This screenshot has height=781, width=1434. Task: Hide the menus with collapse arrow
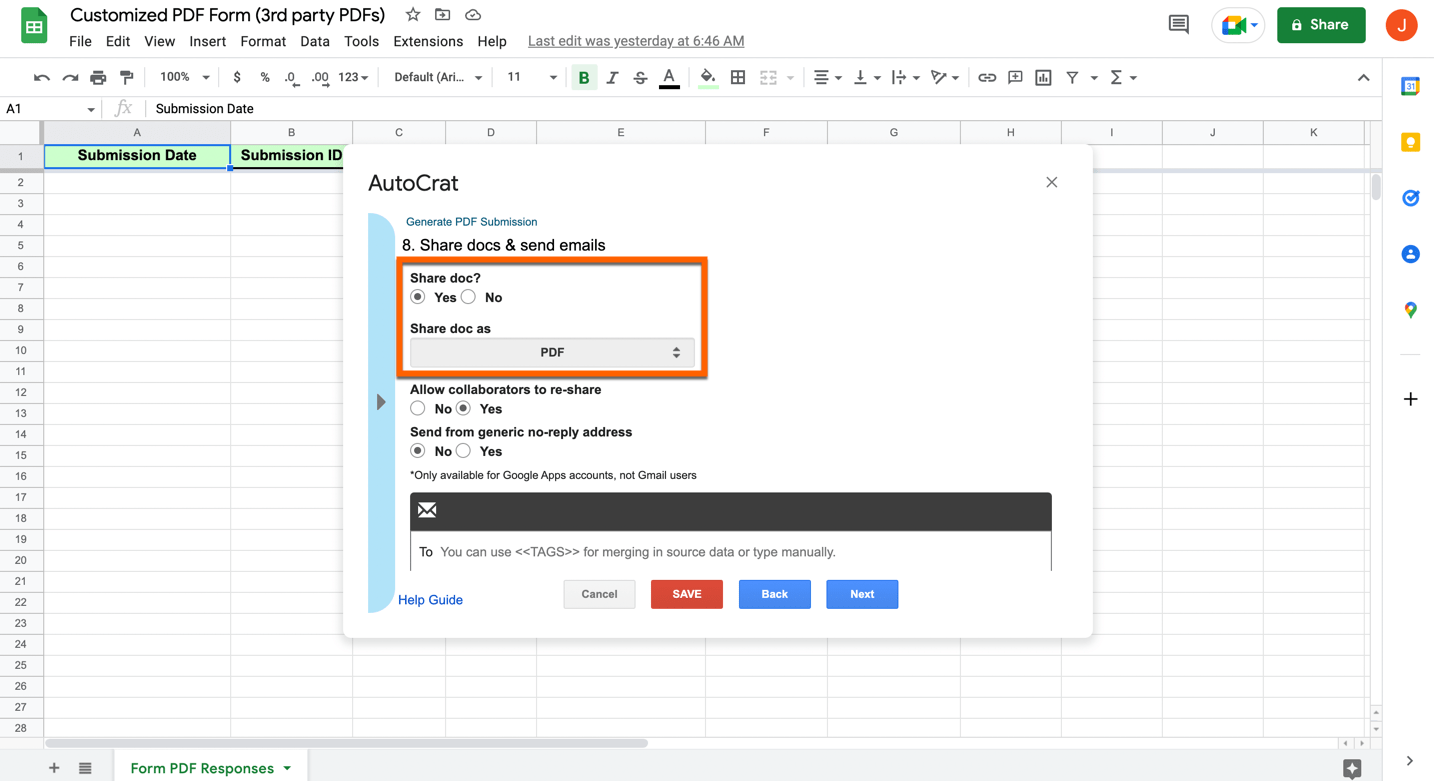(x=1363, y=77)
